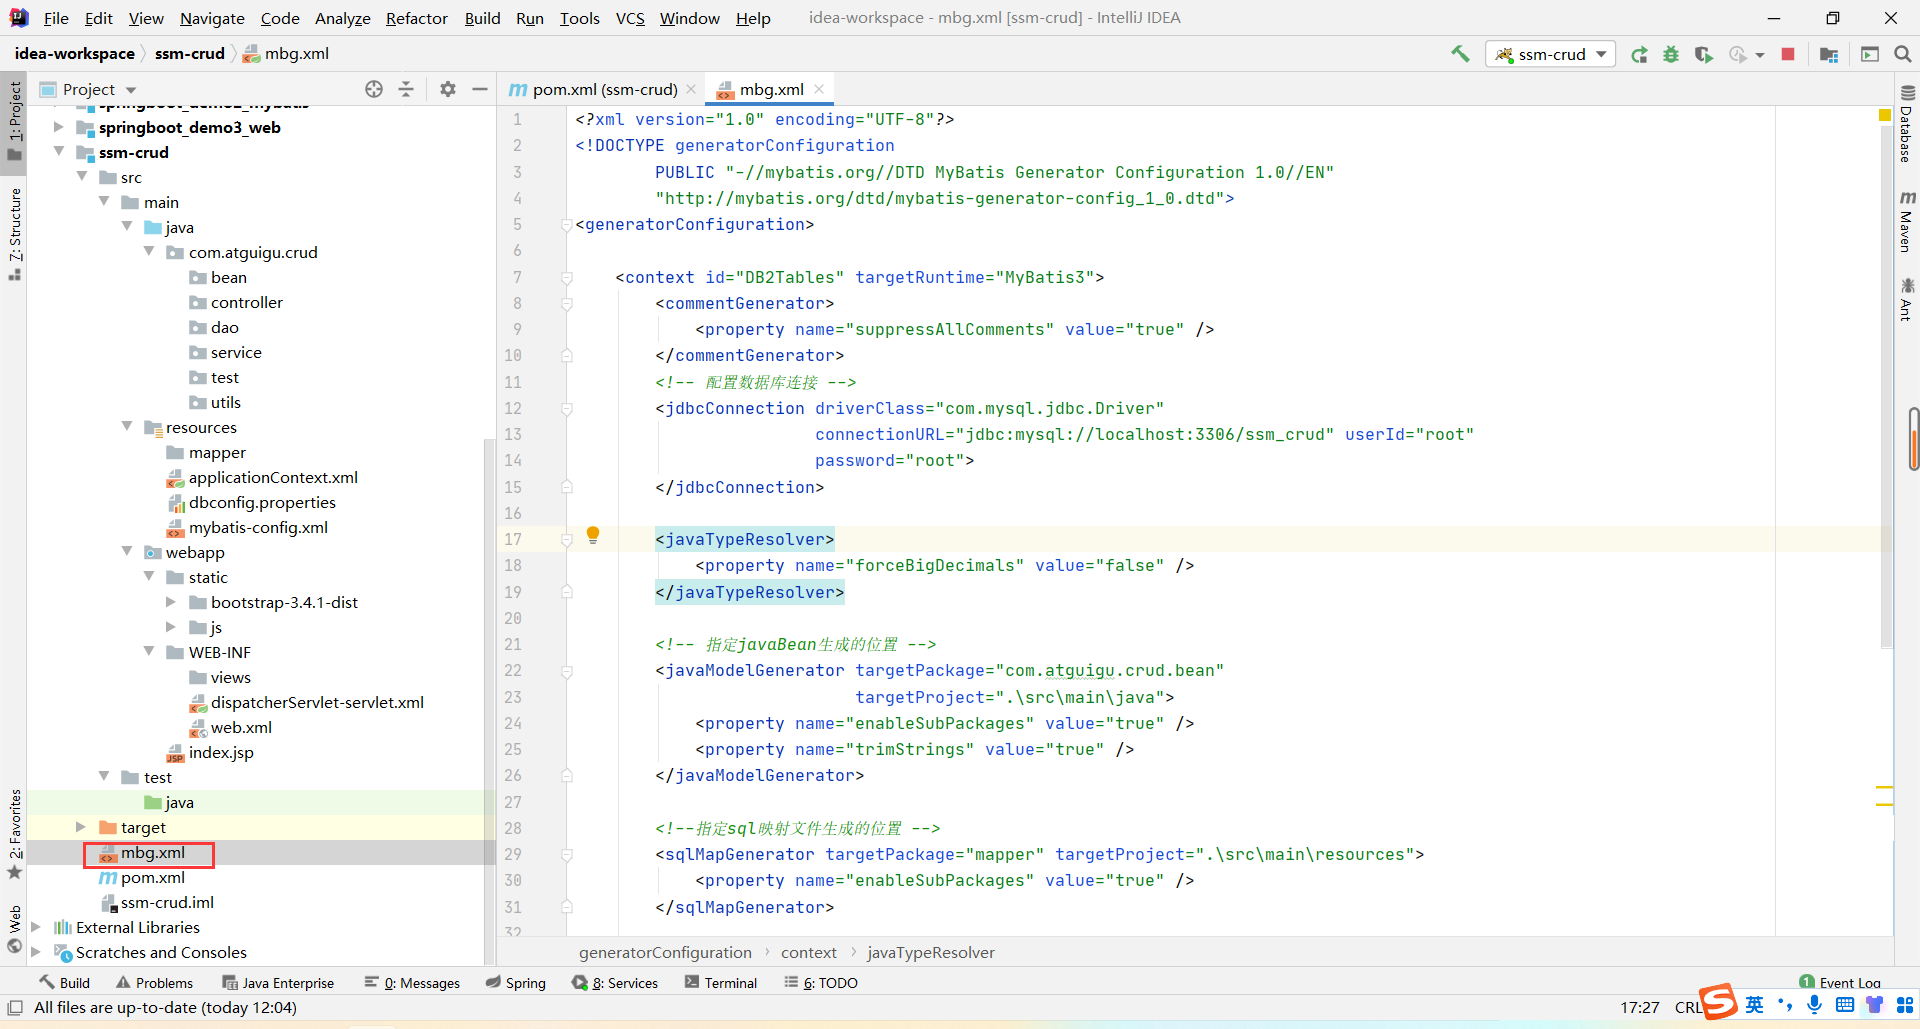Expand Scratches and Consoles node
The width and height of the screenshot is (1920, 1029).
click(x=36, y=952)
